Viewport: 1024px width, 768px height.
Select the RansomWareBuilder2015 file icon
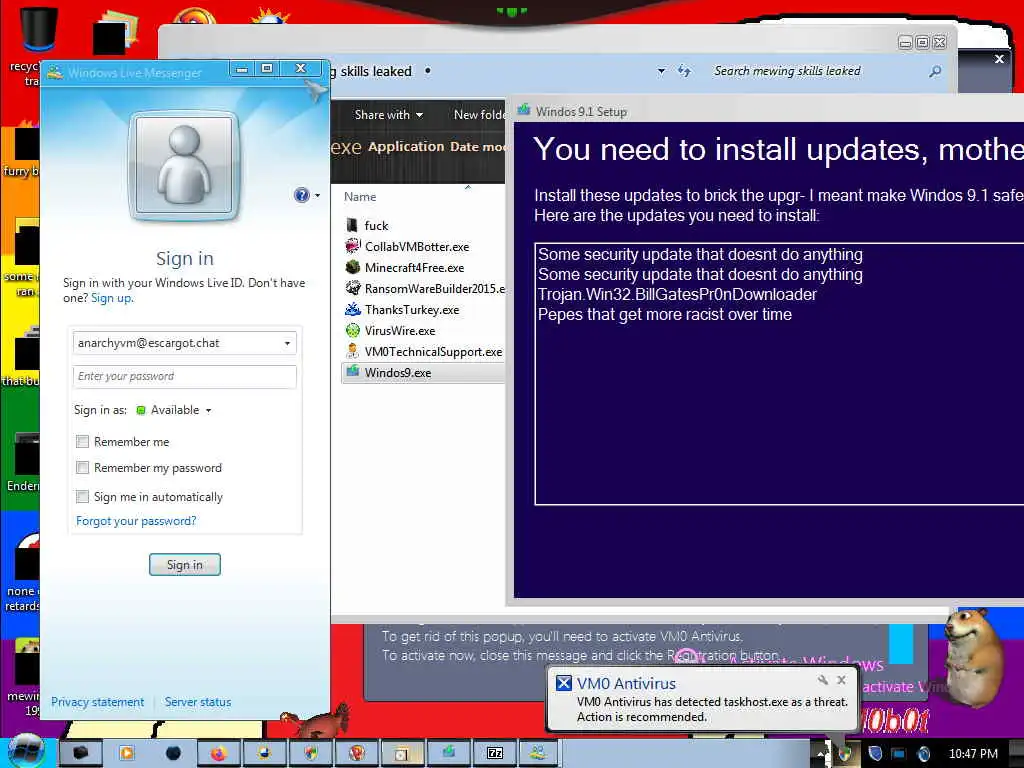[x=353, y=288]
